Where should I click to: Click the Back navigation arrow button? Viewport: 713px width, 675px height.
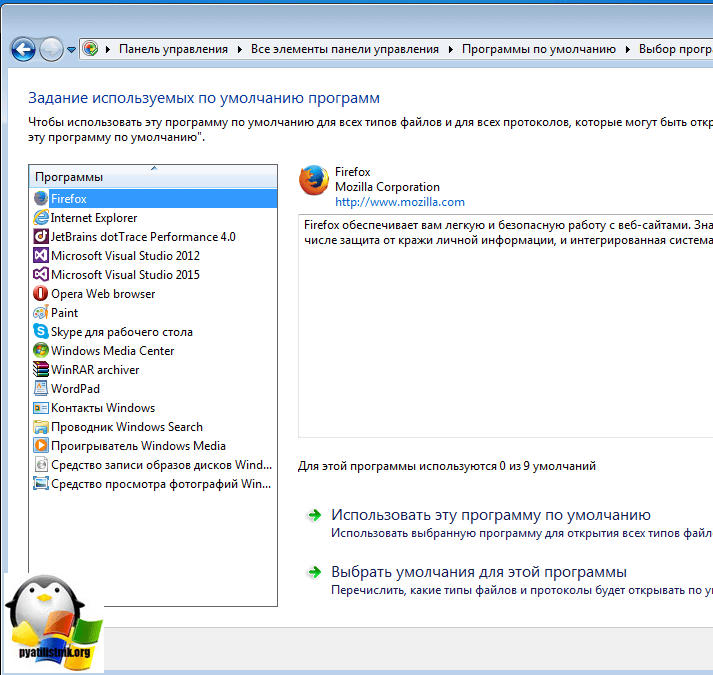[x=23, y=49]
